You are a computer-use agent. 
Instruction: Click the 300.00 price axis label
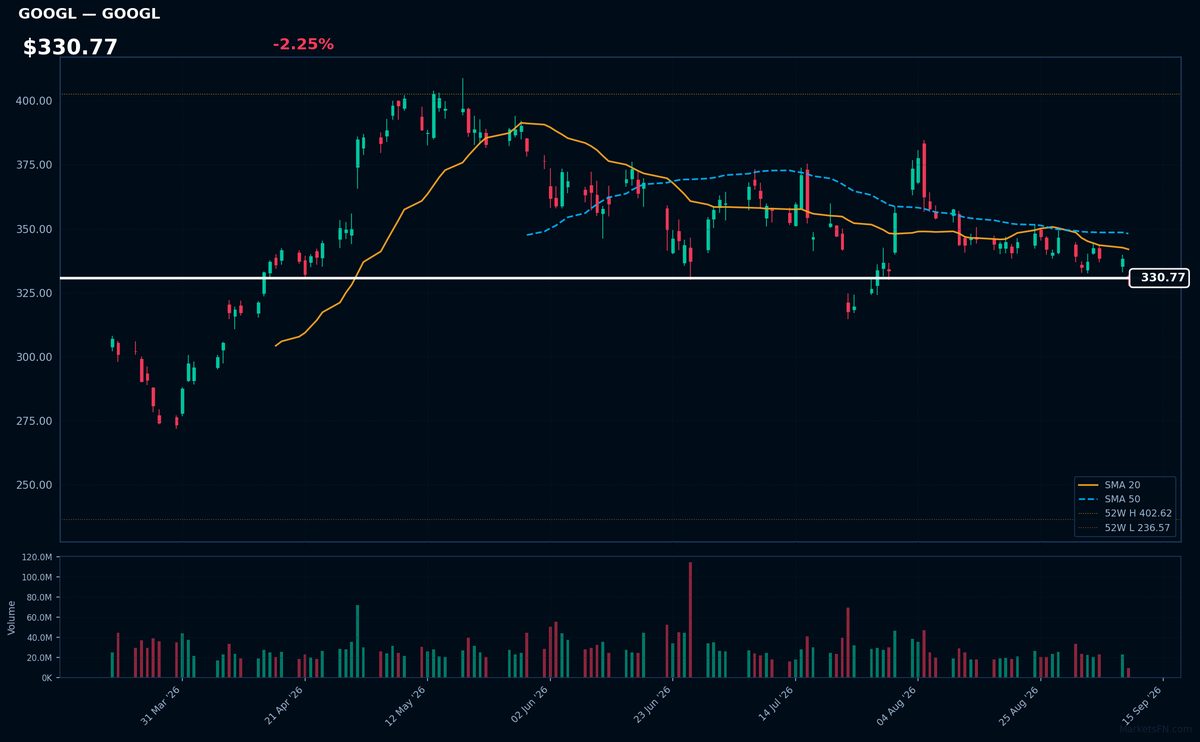click(x=34, y=357)
